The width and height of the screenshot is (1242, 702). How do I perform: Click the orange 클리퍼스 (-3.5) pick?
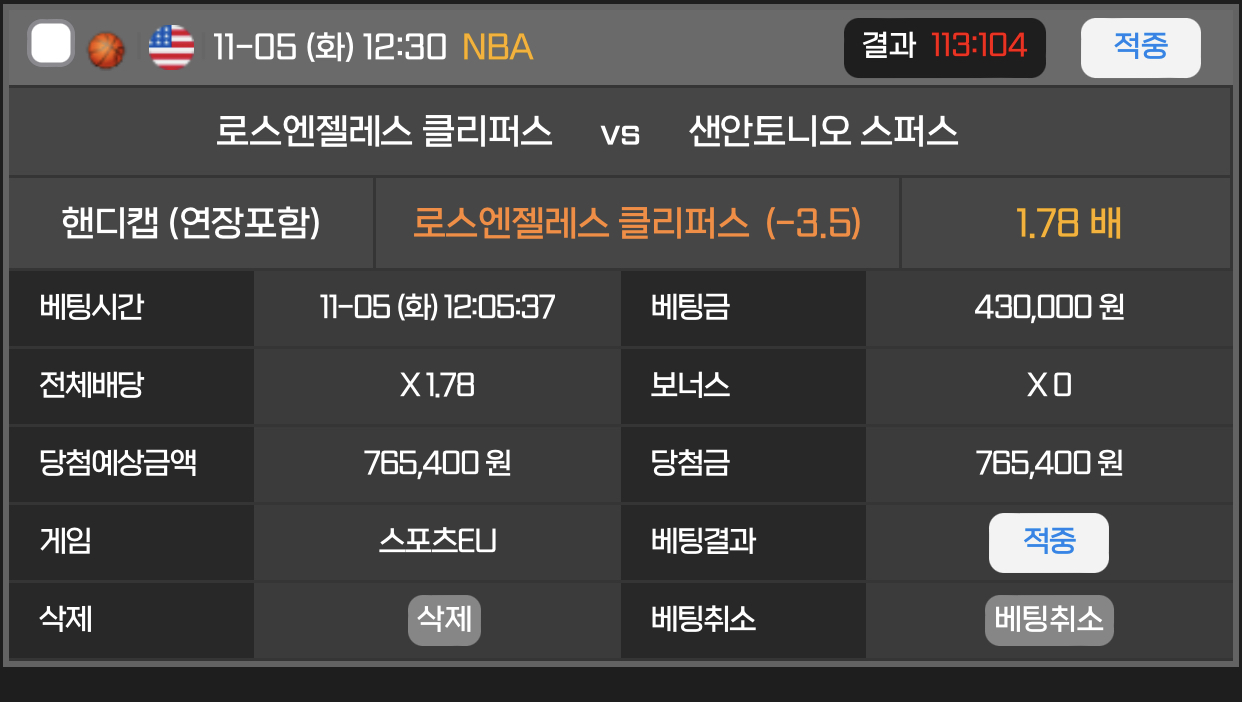[x=637, y=223]
